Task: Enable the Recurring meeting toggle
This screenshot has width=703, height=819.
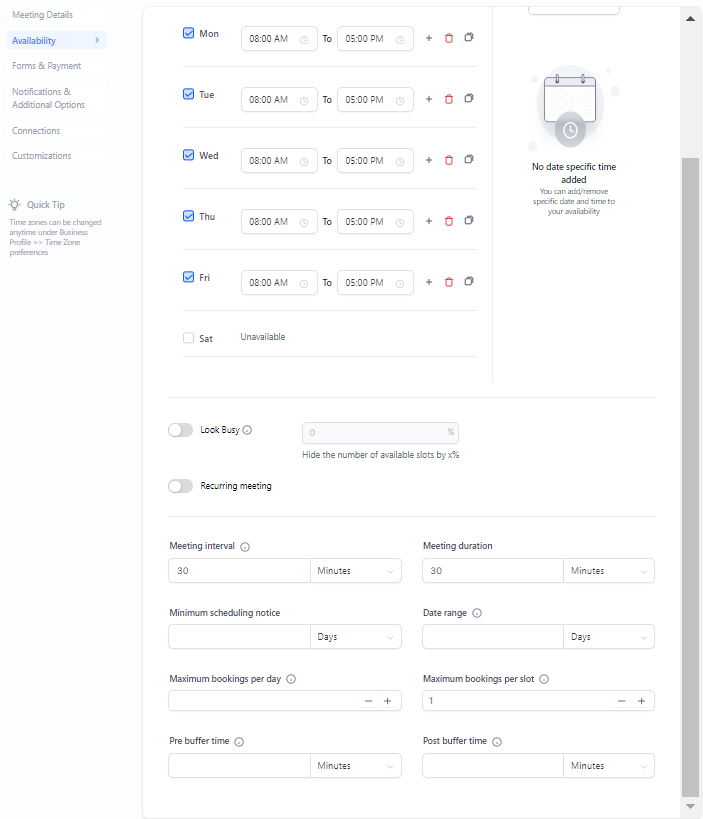Action: coord(180,486)
